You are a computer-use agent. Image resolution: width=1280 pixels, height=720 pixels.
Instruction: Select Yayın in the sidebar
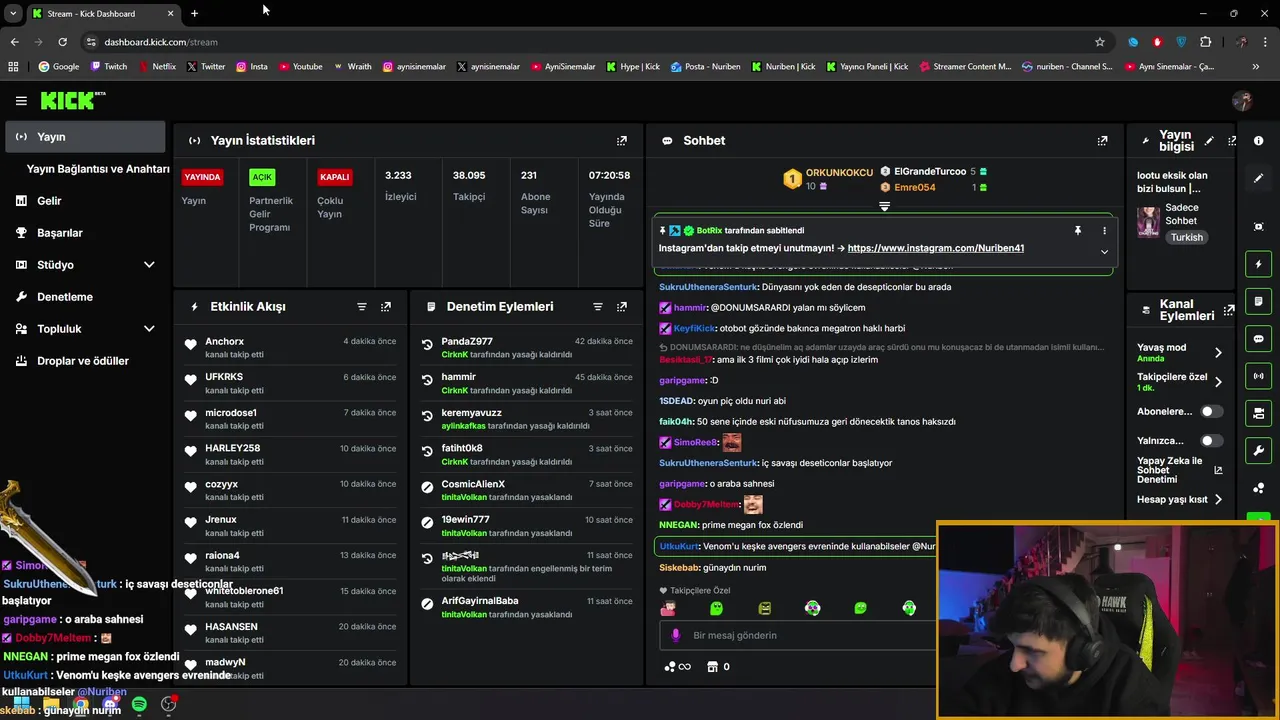85,137
